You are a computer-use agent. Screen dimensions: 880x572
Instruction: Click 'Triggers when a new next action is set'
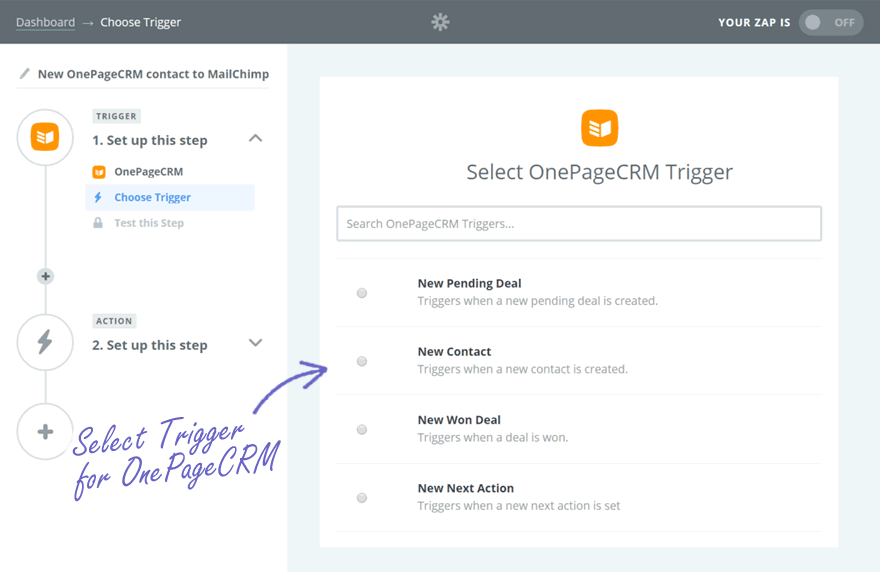click(x=519, y=506)
